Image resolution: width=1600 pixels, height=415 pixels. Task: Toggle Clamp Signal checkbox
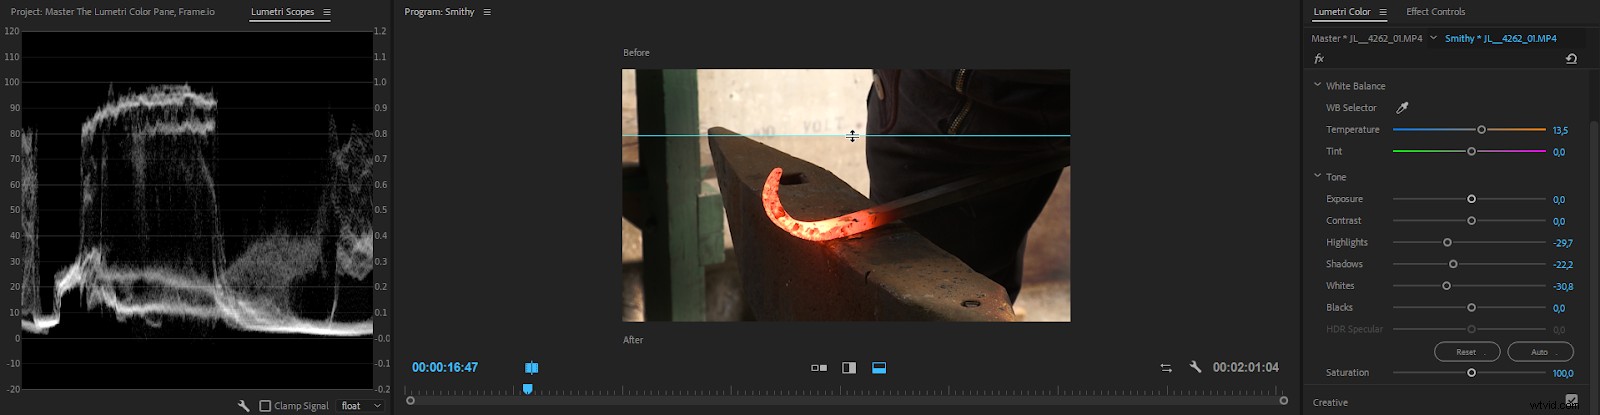[x=265, y=406]
